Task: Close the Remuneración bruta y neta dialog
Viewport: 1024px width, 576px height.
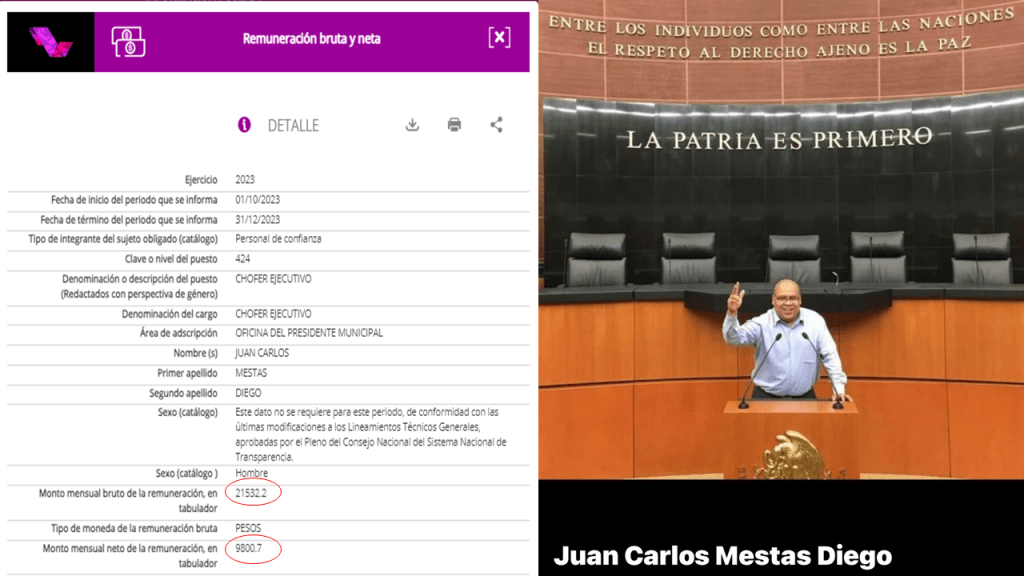Action: [499, 38]
